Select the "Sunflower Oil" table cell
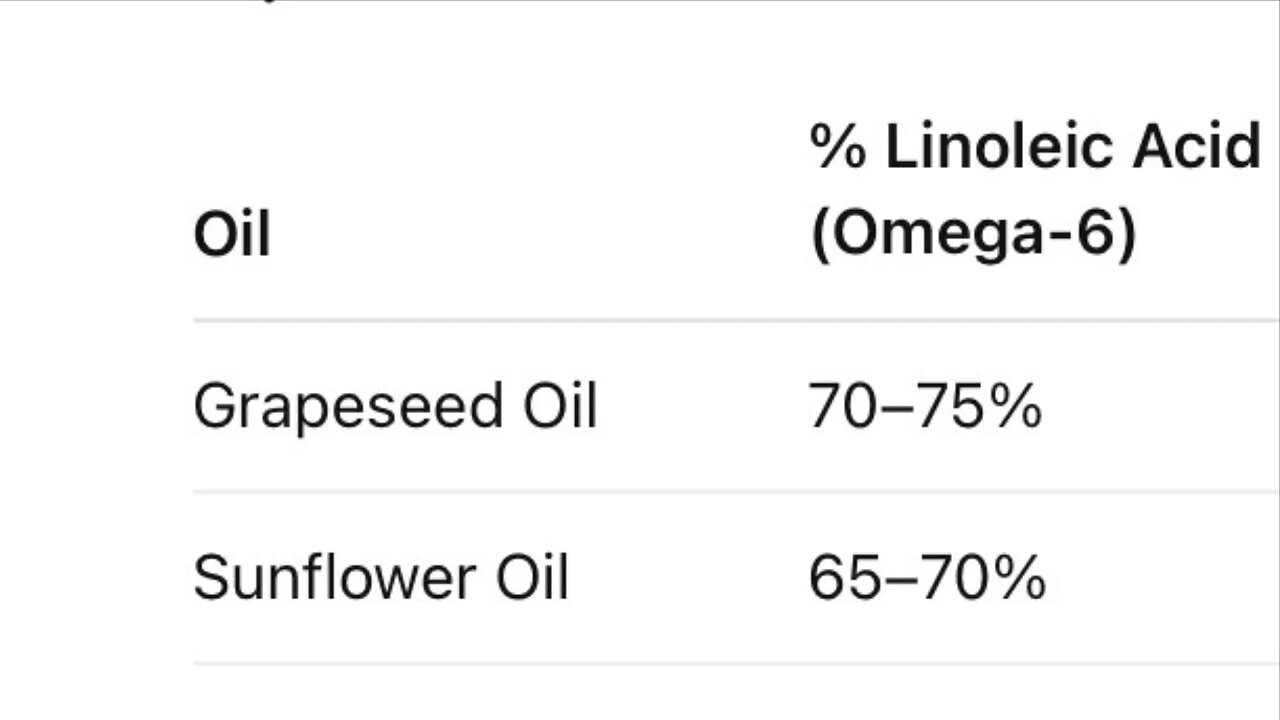Viewport: 1280px width, 720px height. (x=381, y=578)
